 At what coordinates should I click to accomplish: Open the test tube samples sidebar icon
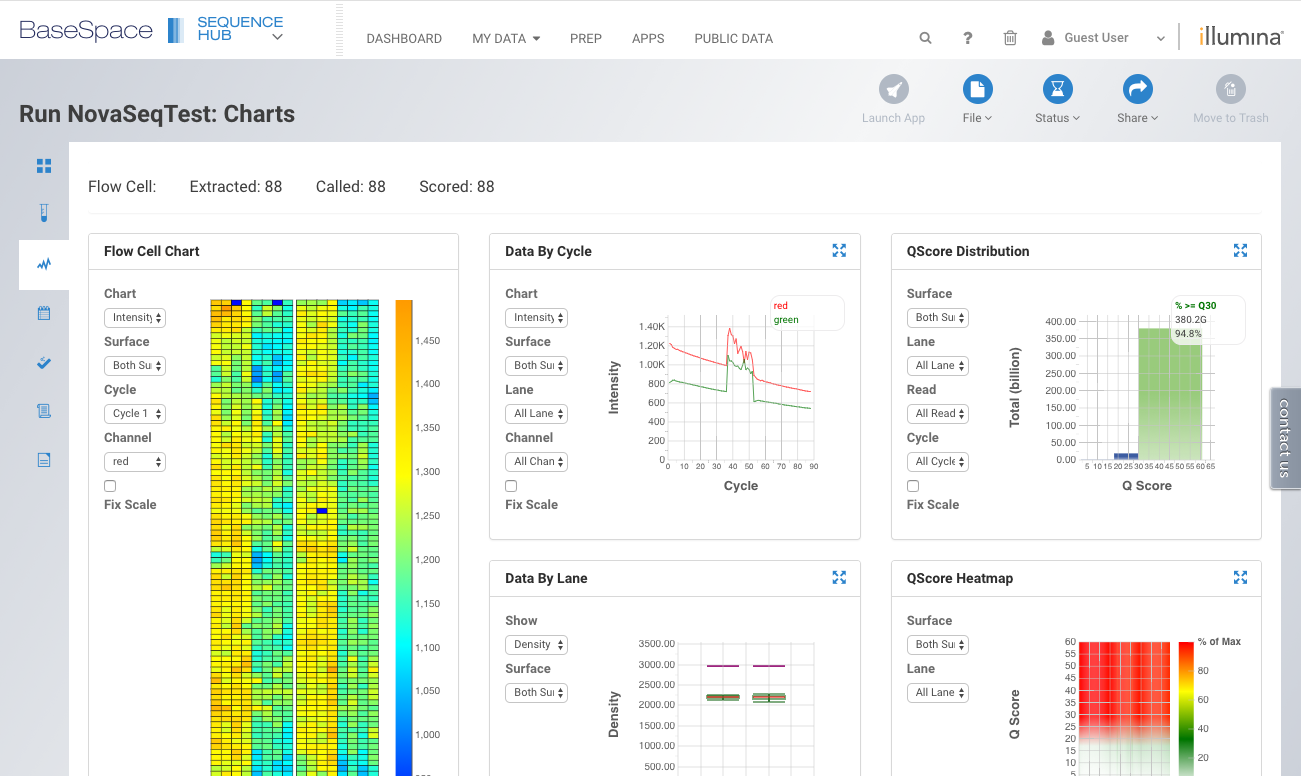click(44, 213)
